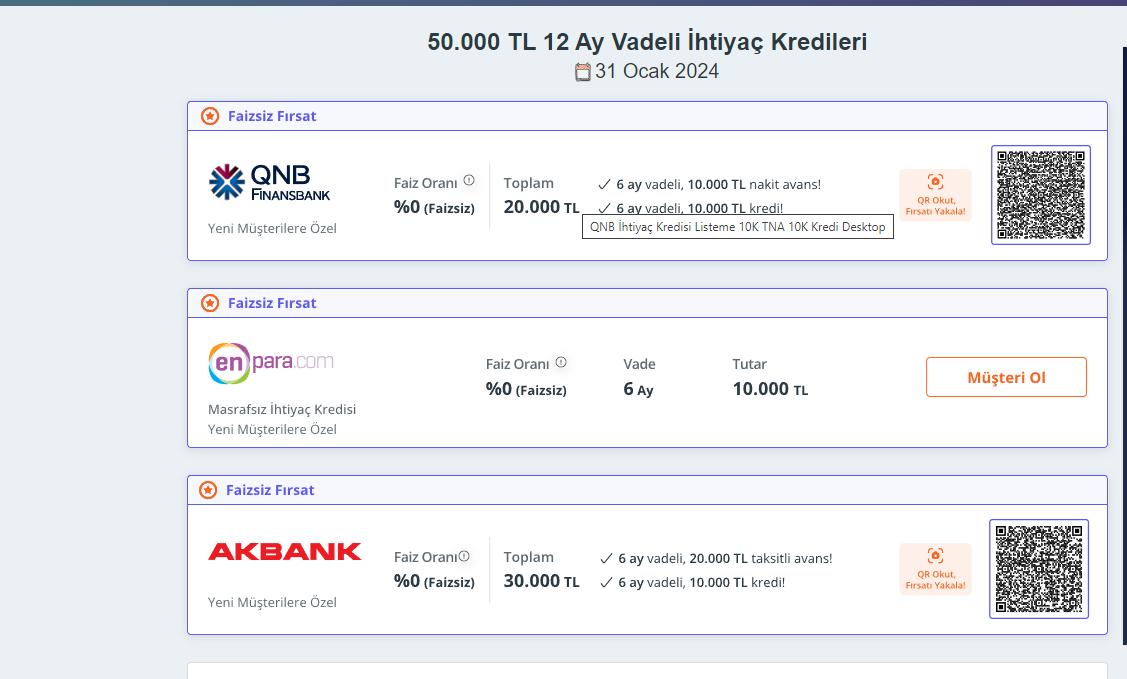Viewport: 1127px width, 679px height.
Task: Click the Enpara Vade 6 Ay value
Action: click(638, 389)
